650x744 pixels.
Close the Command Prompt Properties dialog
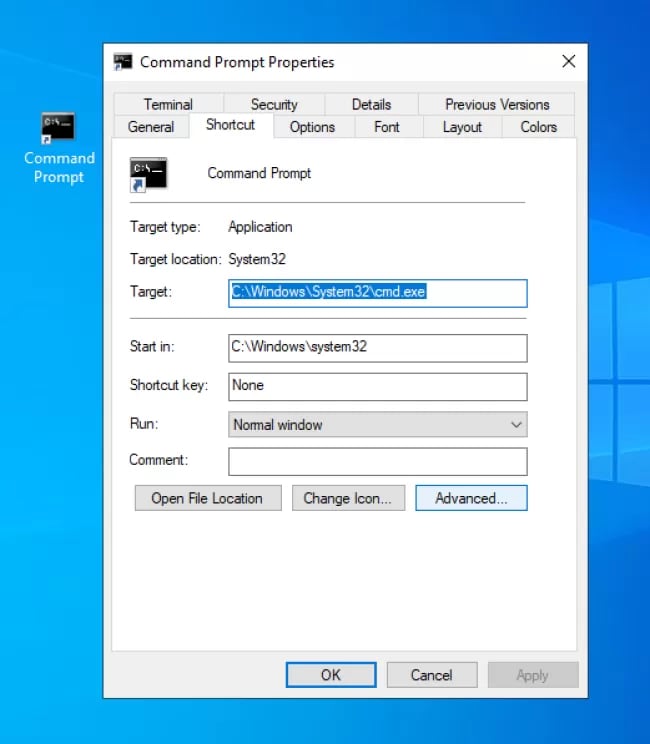click(x=568, y=61)
